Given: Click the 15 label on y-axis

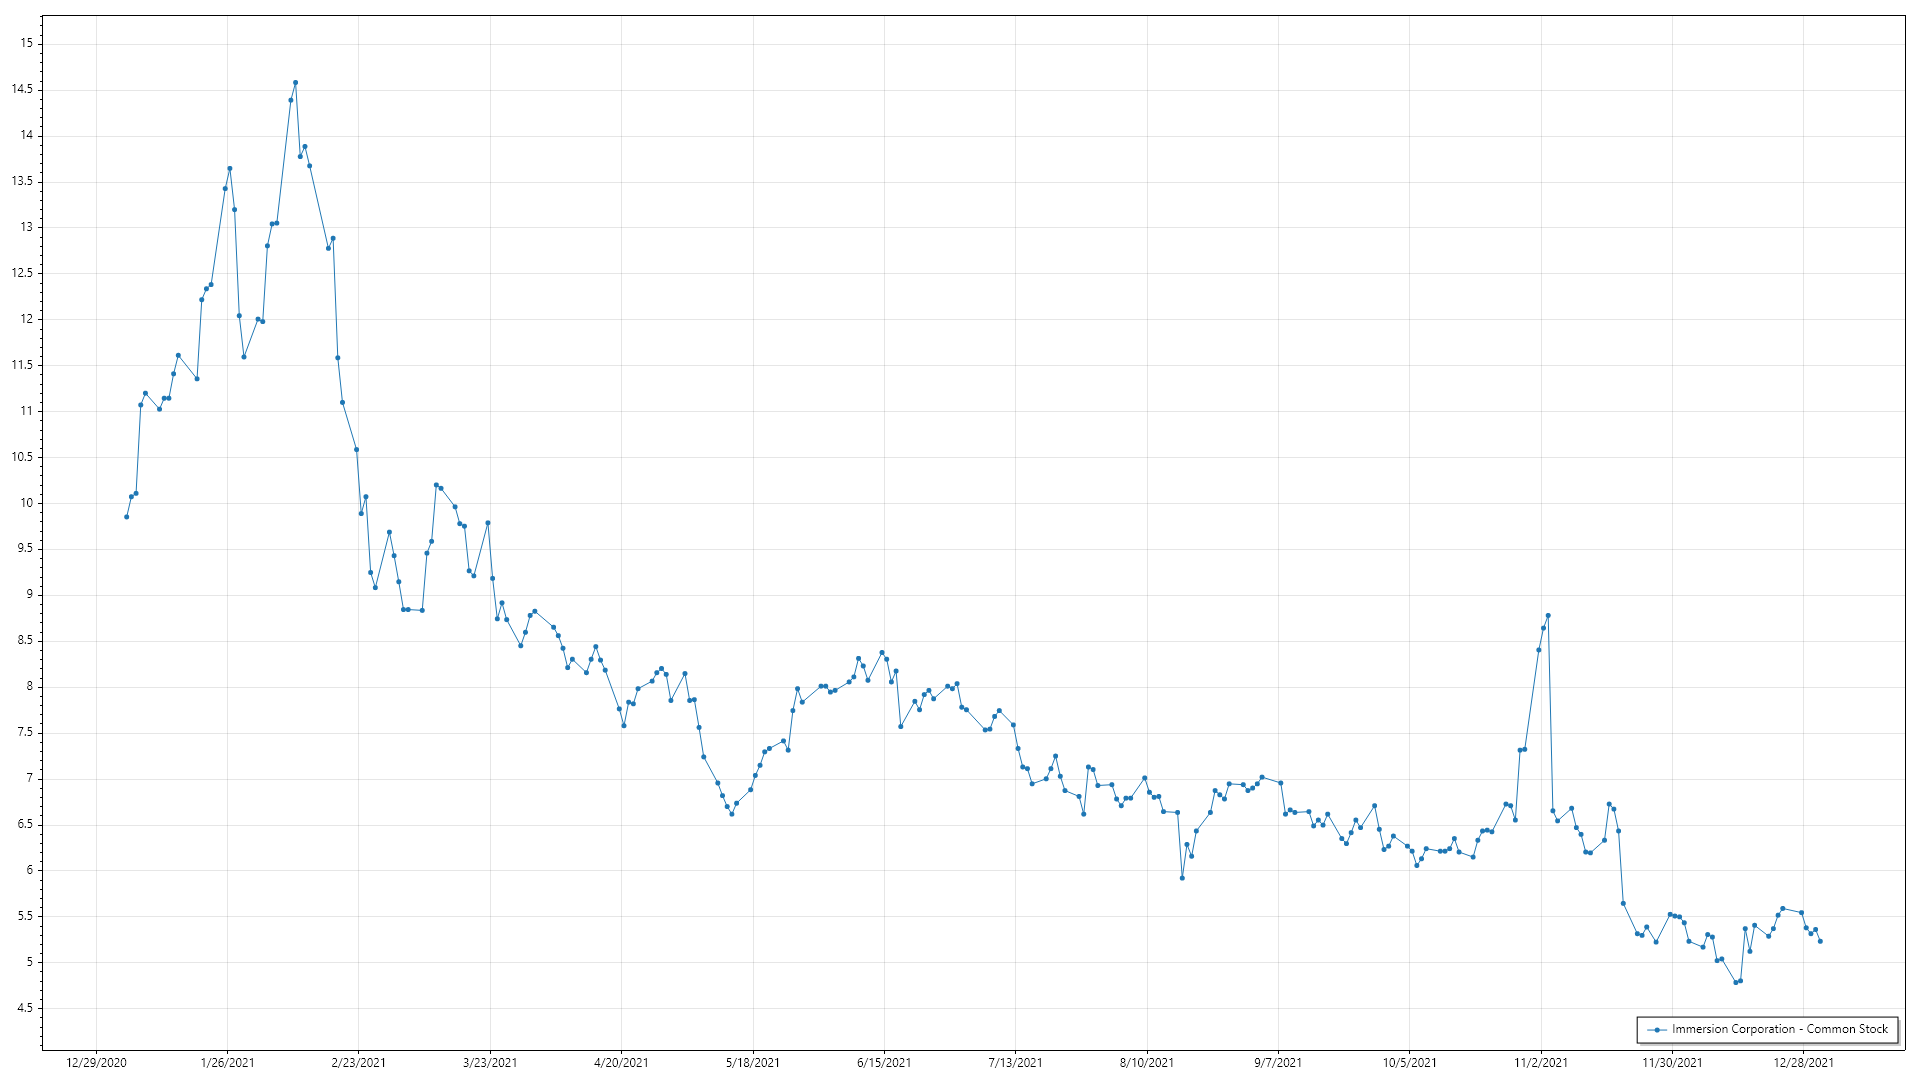Looking at the screenshot, I should [27, 43].
